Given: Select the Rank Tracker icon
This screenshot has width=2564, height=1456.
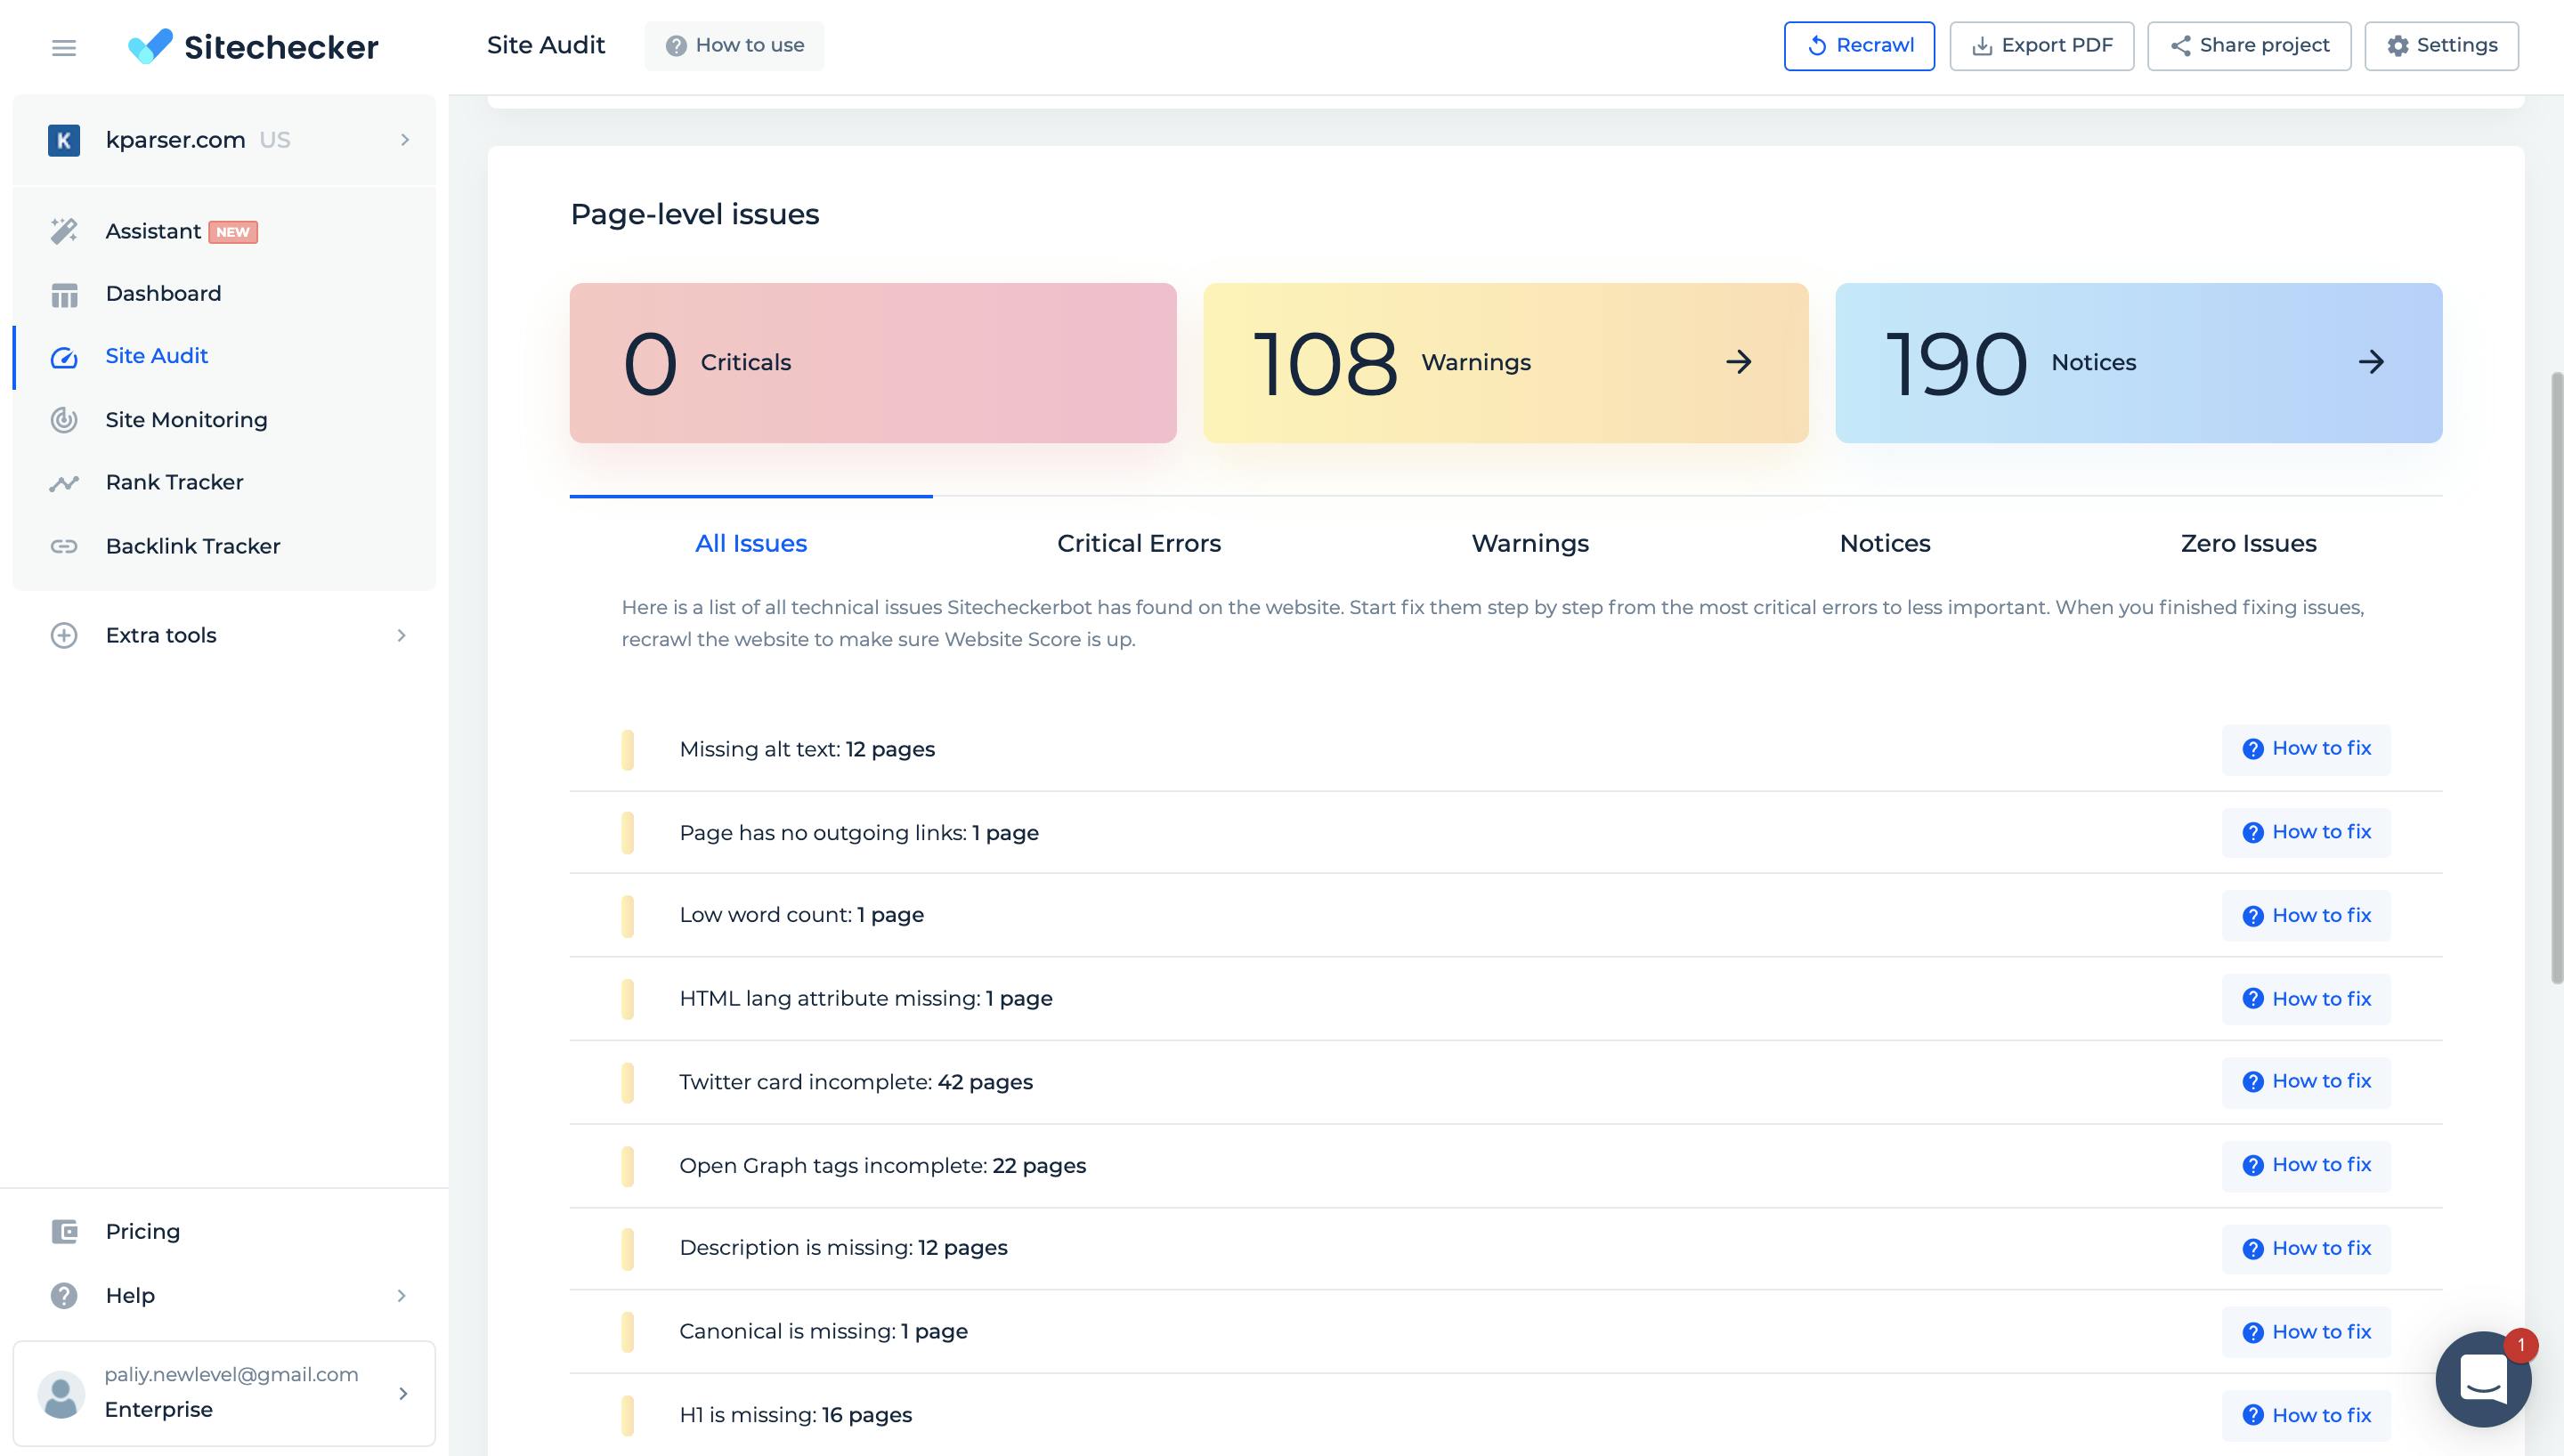Looking at the screenshot, I should click(x=63, y=482).
